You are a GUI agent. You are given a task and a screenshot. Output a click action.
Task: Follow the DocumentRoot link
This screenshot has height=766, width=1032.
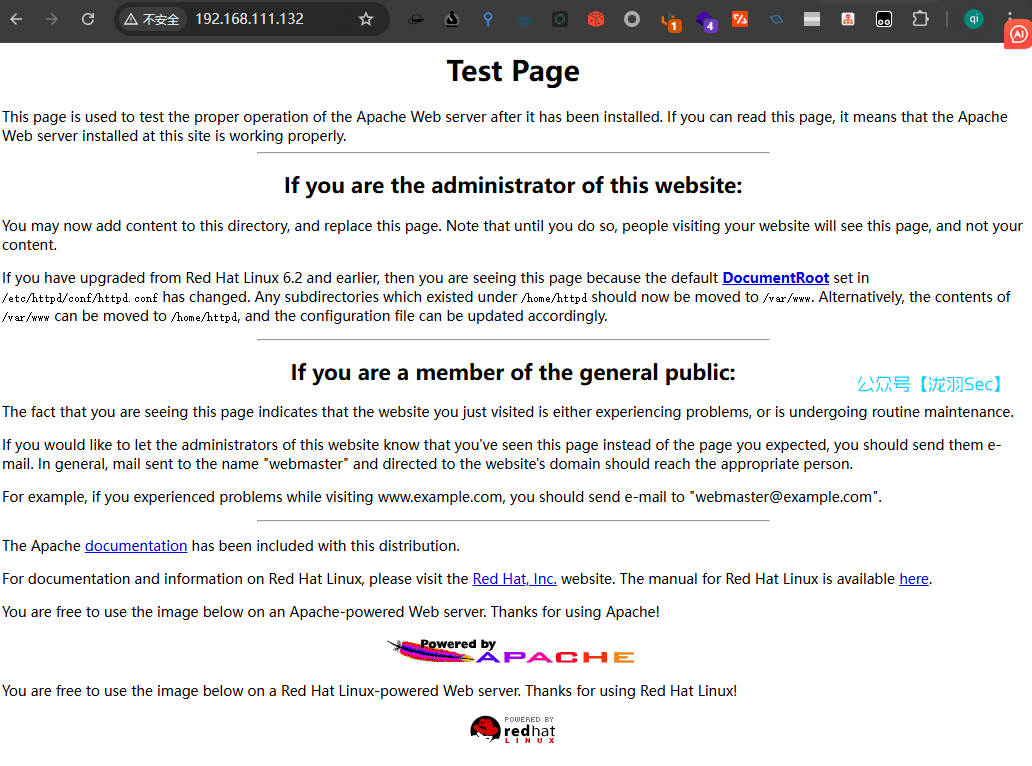click(x=775, y=278)
